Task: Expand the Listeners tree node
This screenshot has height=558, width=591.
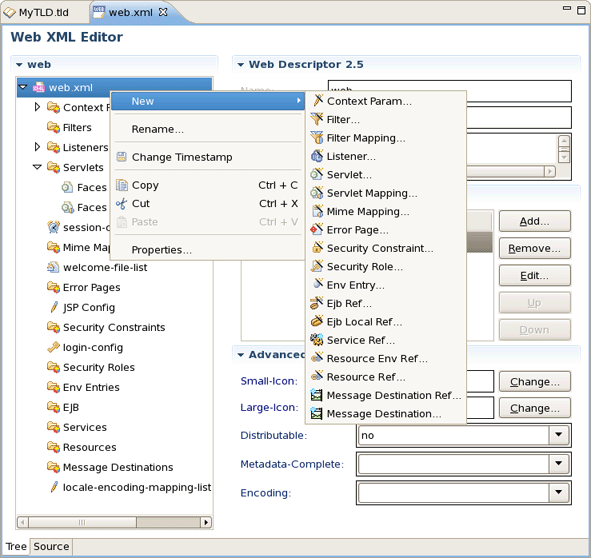Action: tap(37, 147)
